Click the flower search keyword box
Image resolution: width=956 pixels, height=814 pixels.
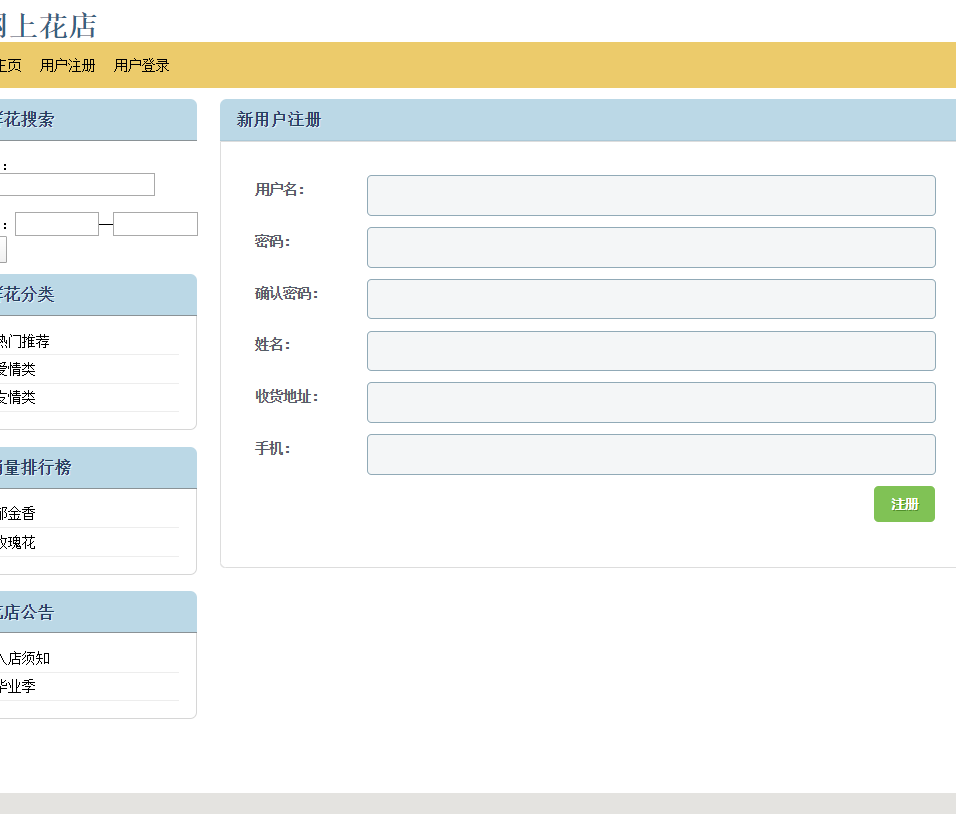pyautogui.click(x=77, y=184)
